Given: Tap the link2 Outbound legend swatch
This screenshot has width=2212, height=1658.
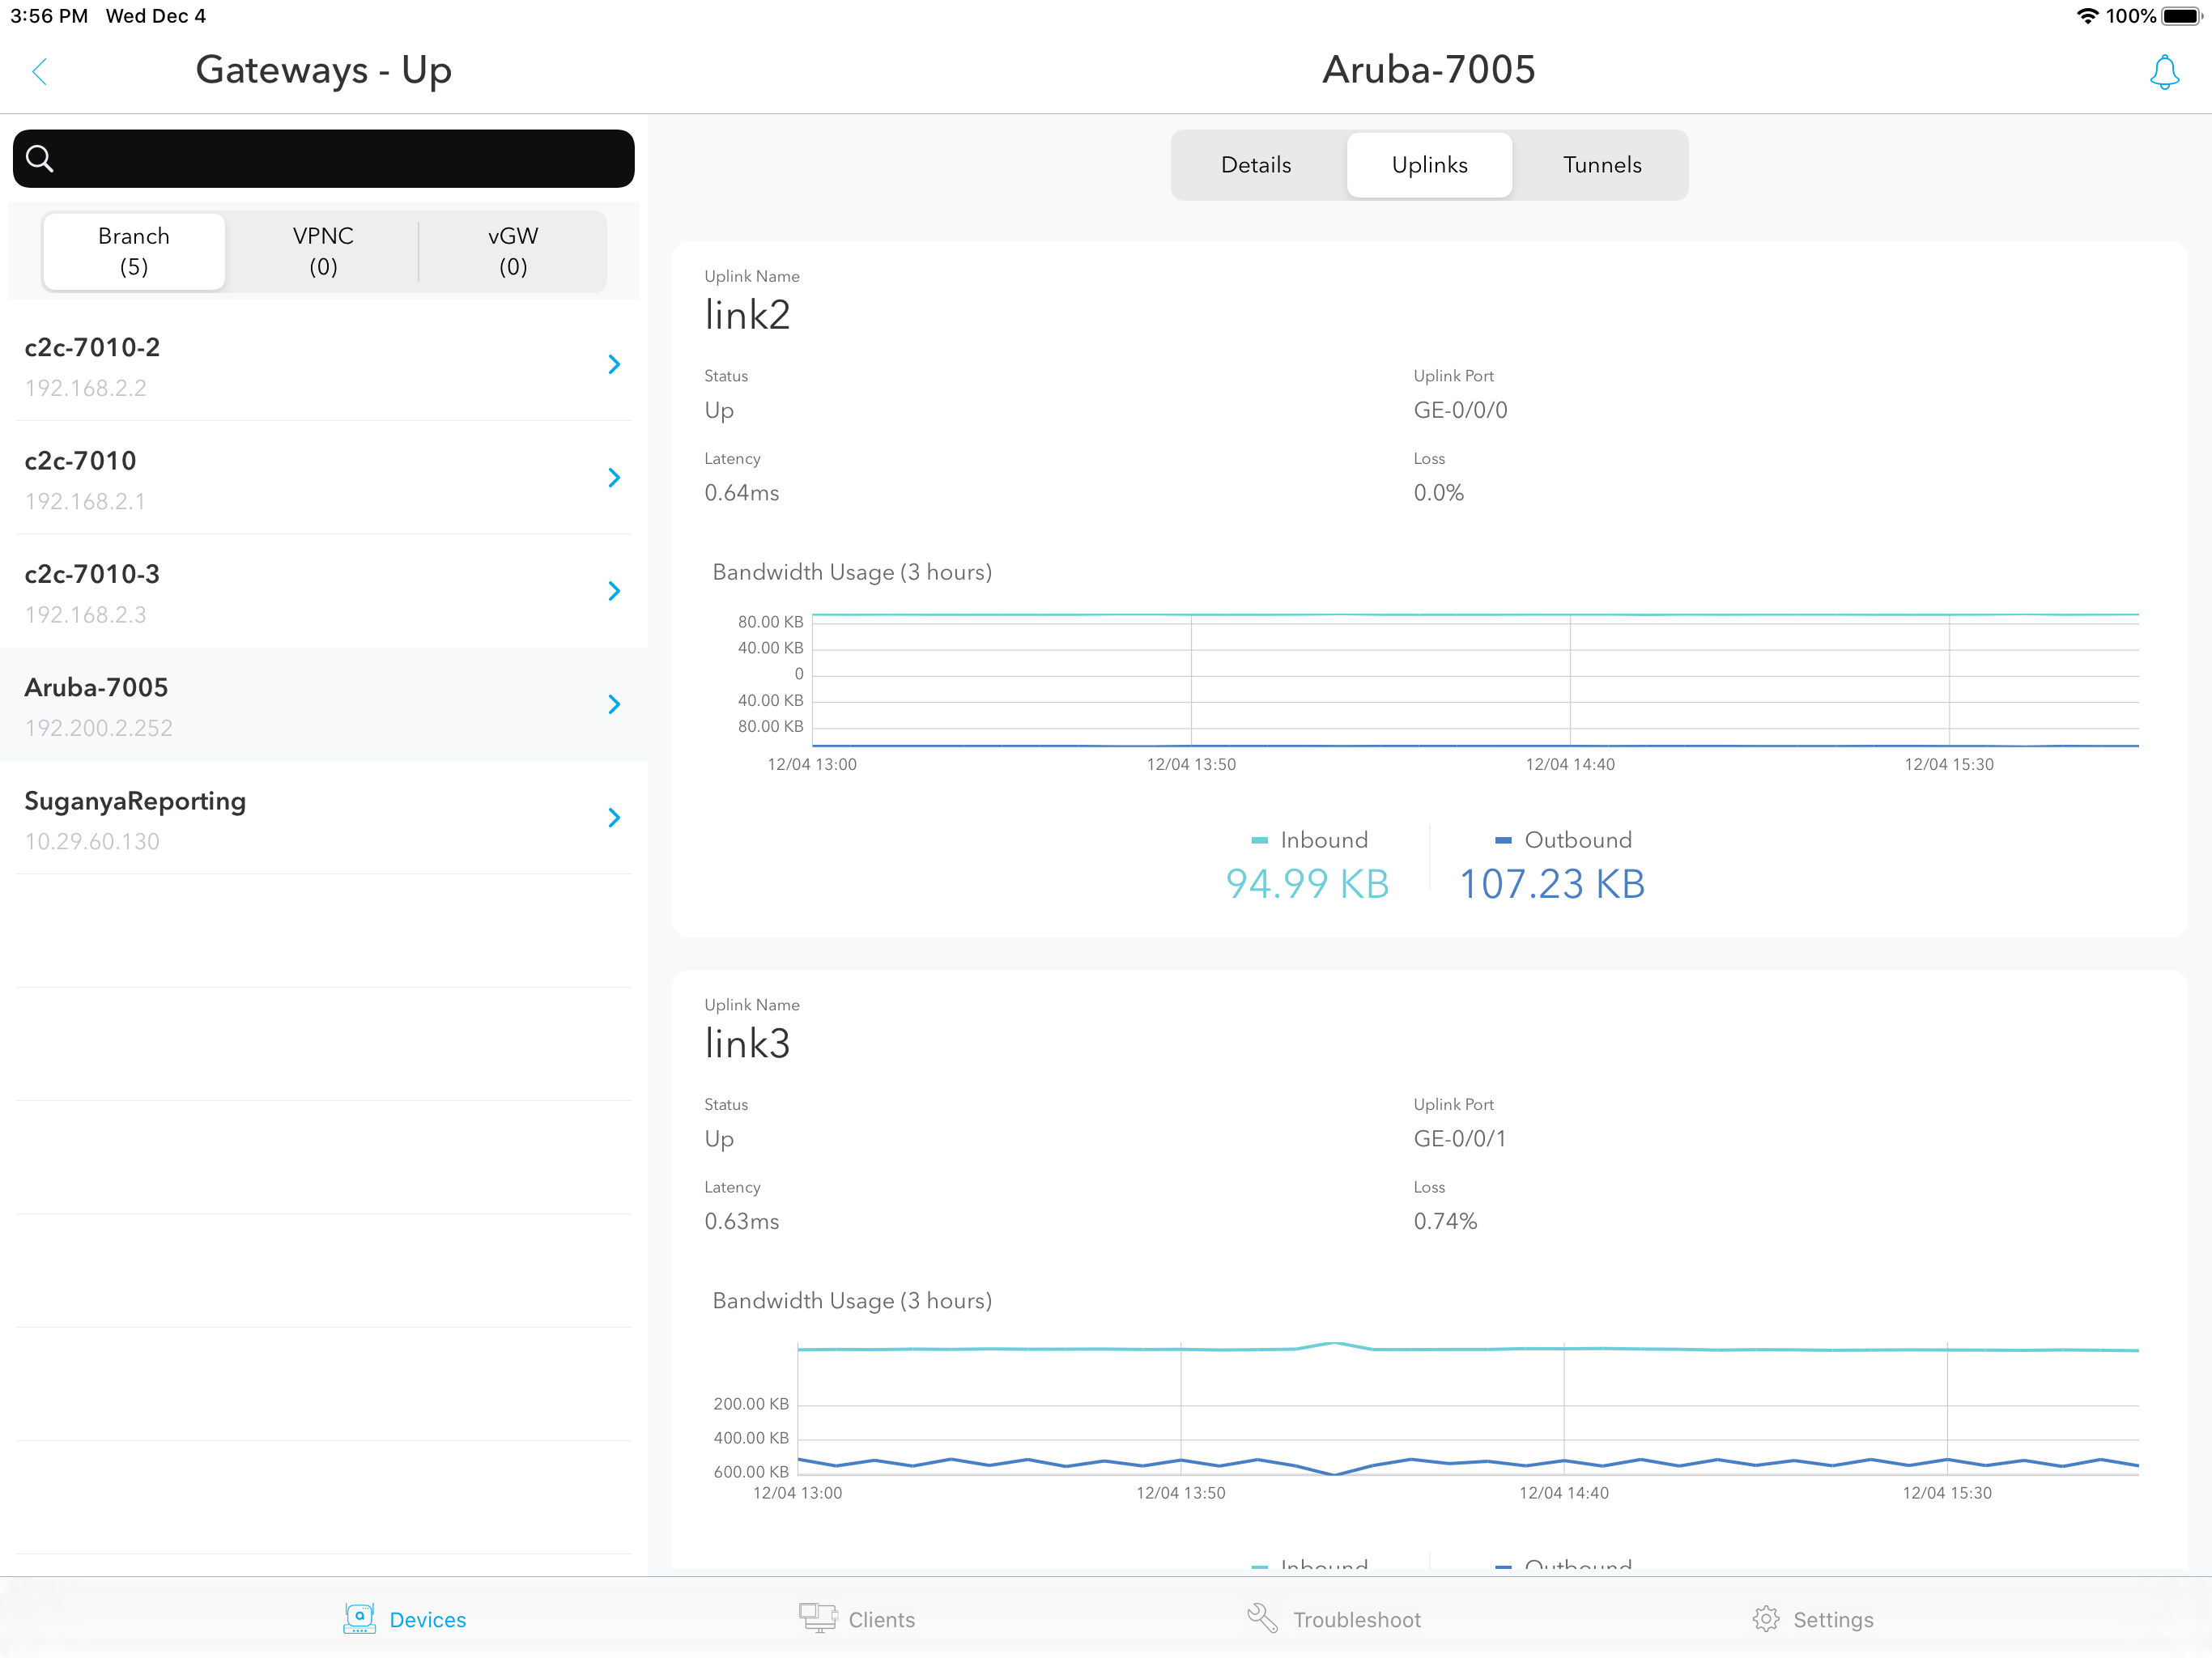Looking at the screenshot, I should click(x=1503, y=841).
